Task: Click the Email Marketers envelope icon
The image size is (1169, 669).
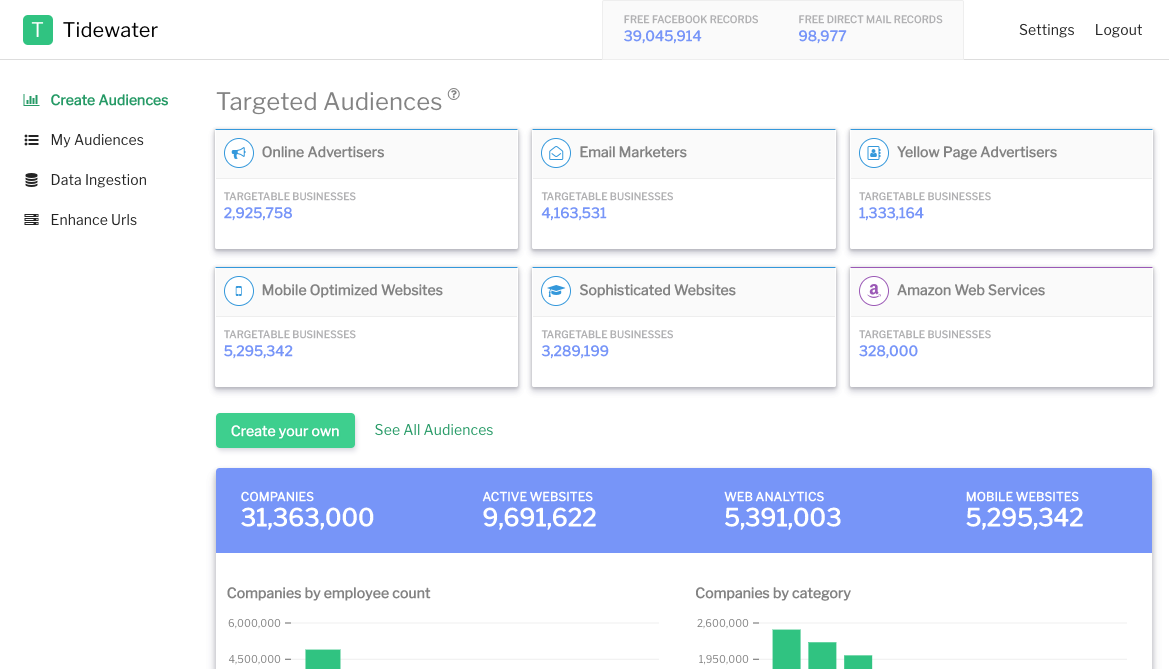Action: click(x=556, y=153)
